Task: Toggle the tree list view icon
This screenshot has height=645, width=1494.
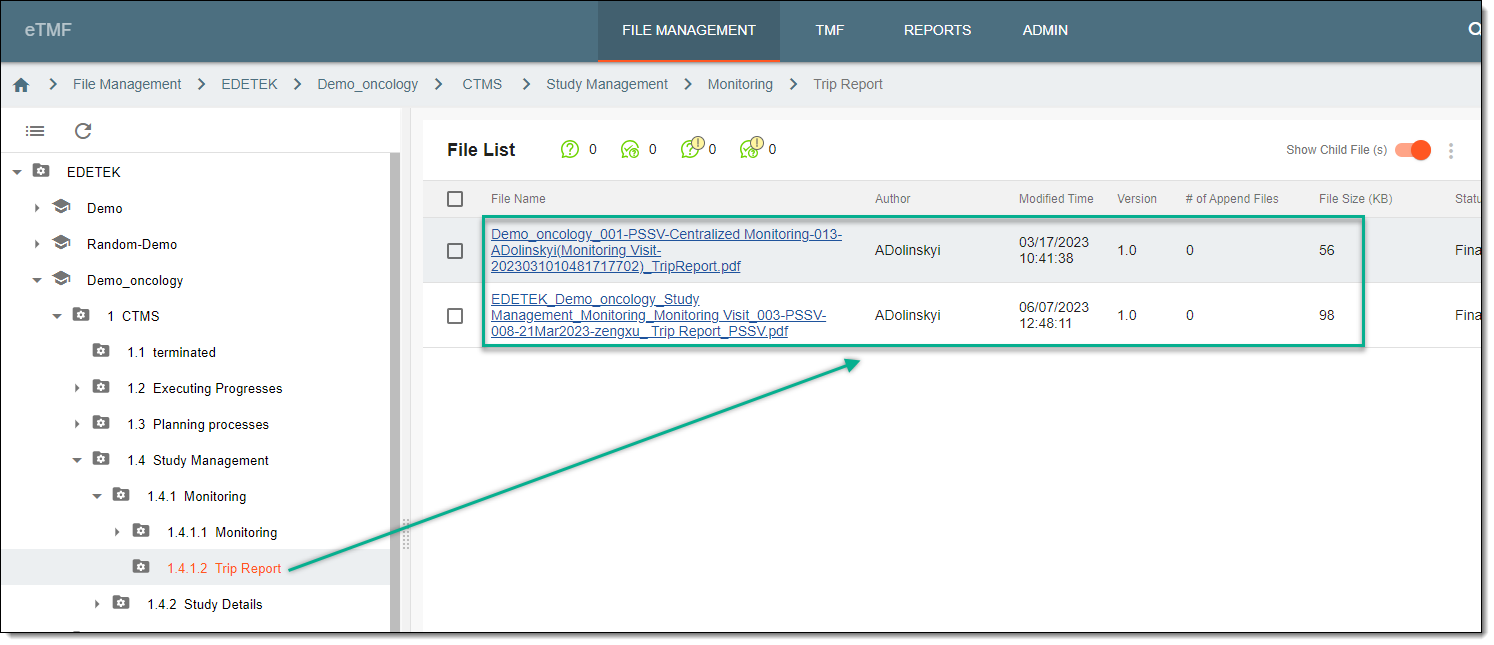Action: 35,131
